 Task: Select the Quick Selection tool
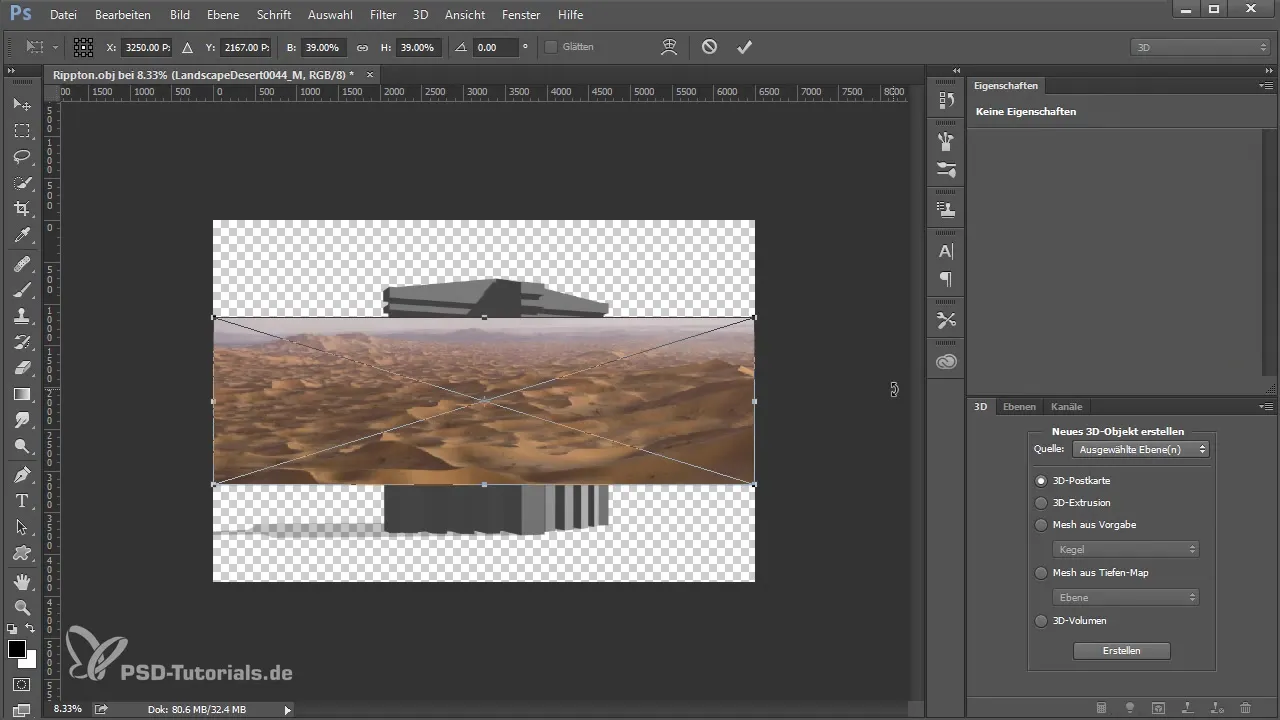[x=21, y=183]
